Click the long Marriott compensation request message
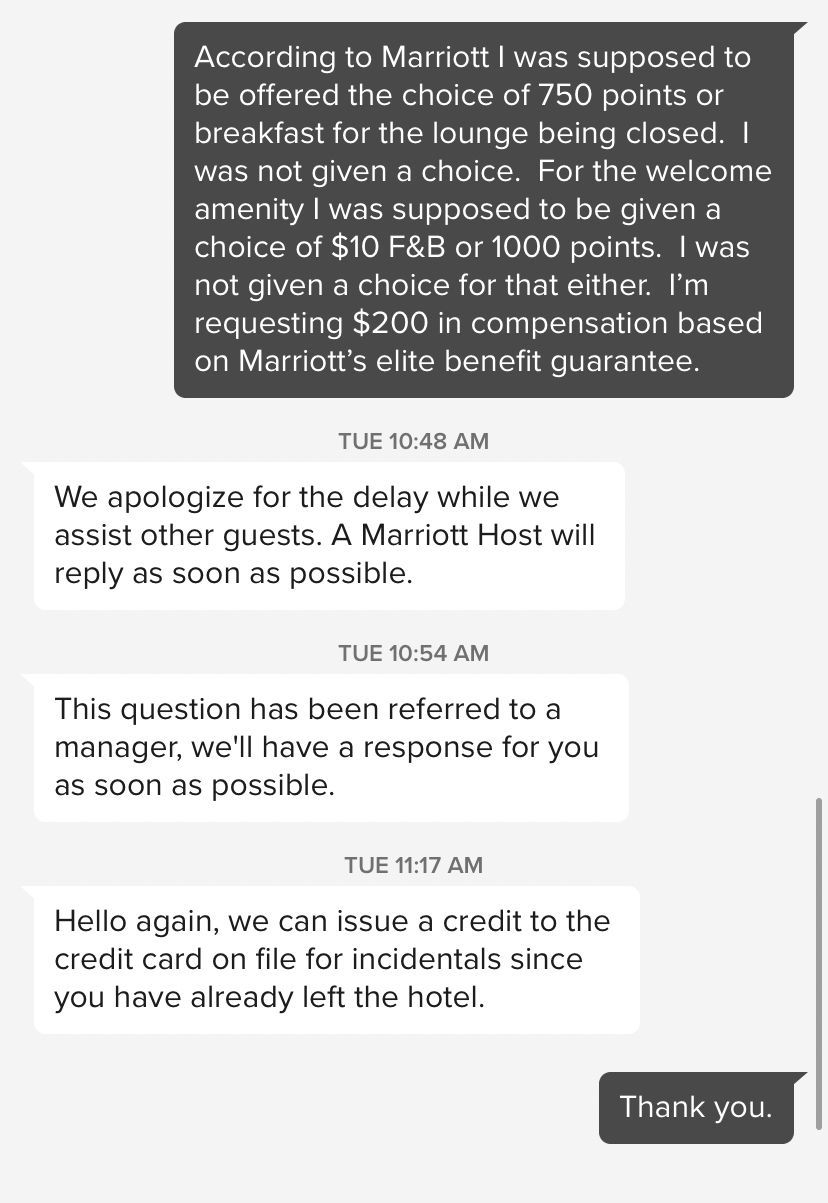Image resolution: width=828 pixels, height=1203 pixels. pos(483,209)
